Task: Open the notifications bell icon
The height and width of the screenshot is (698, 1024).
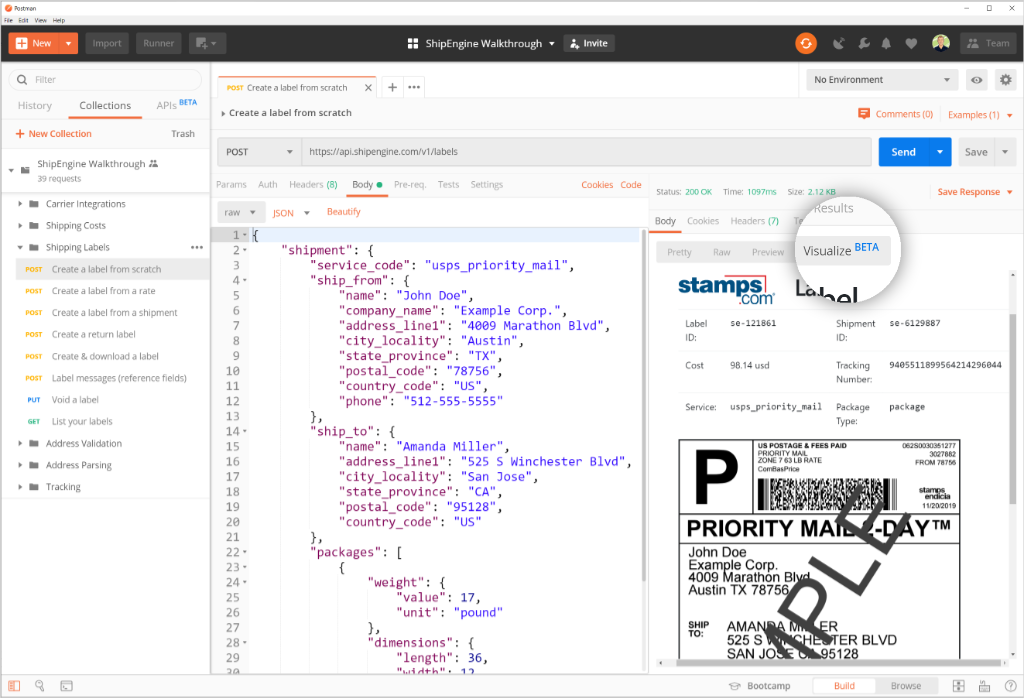Action: coord(886,43)
